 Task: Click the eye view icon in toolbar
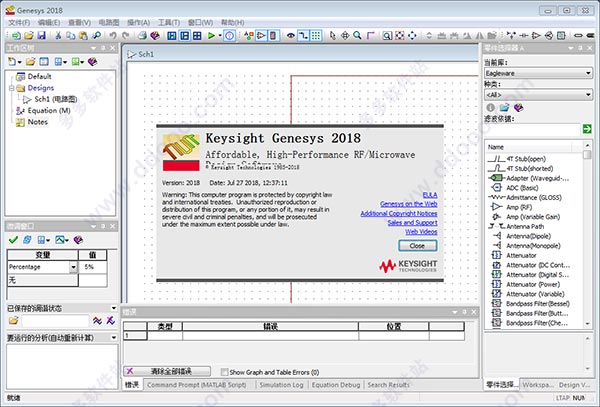click(x=291, y=36)
